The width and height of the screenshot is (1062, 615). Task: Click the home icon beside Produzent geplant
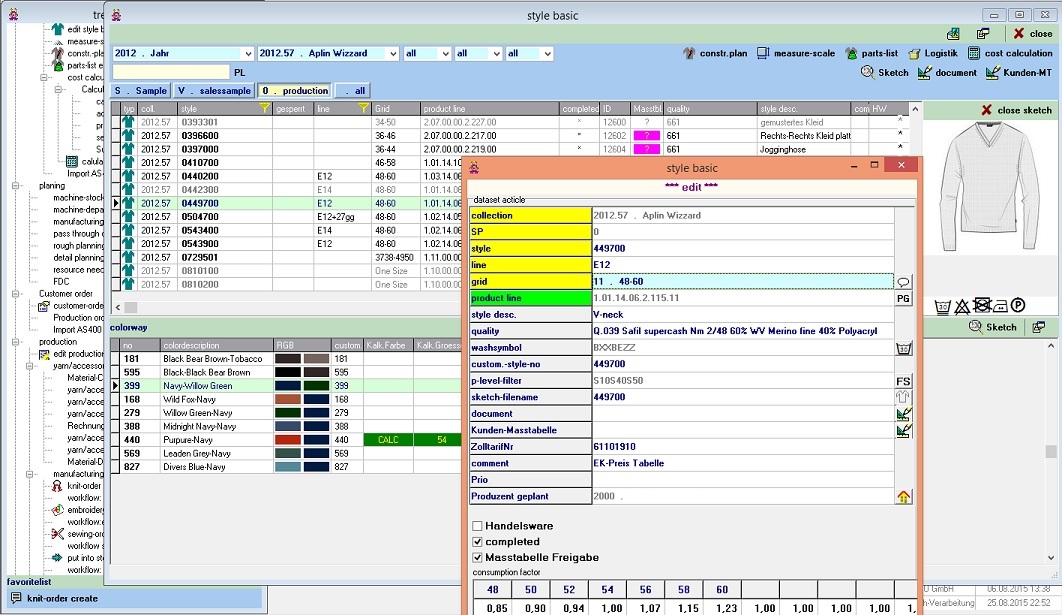point(903,496)
